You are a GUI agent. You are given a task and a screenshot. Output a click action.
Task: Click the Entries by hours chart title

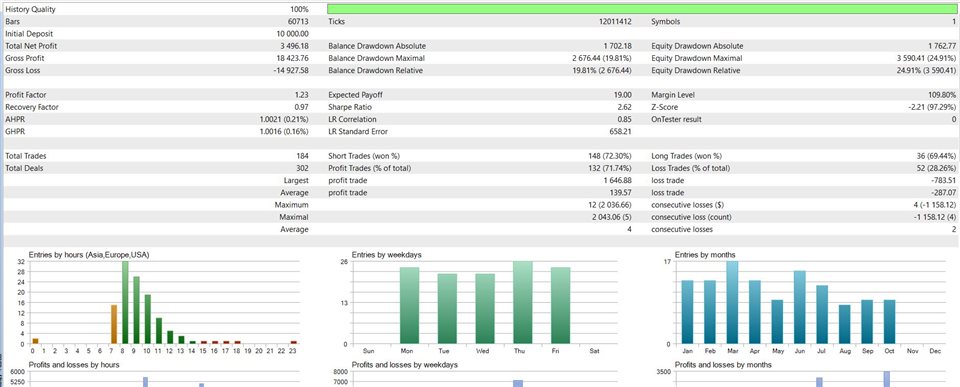point(89,255)
